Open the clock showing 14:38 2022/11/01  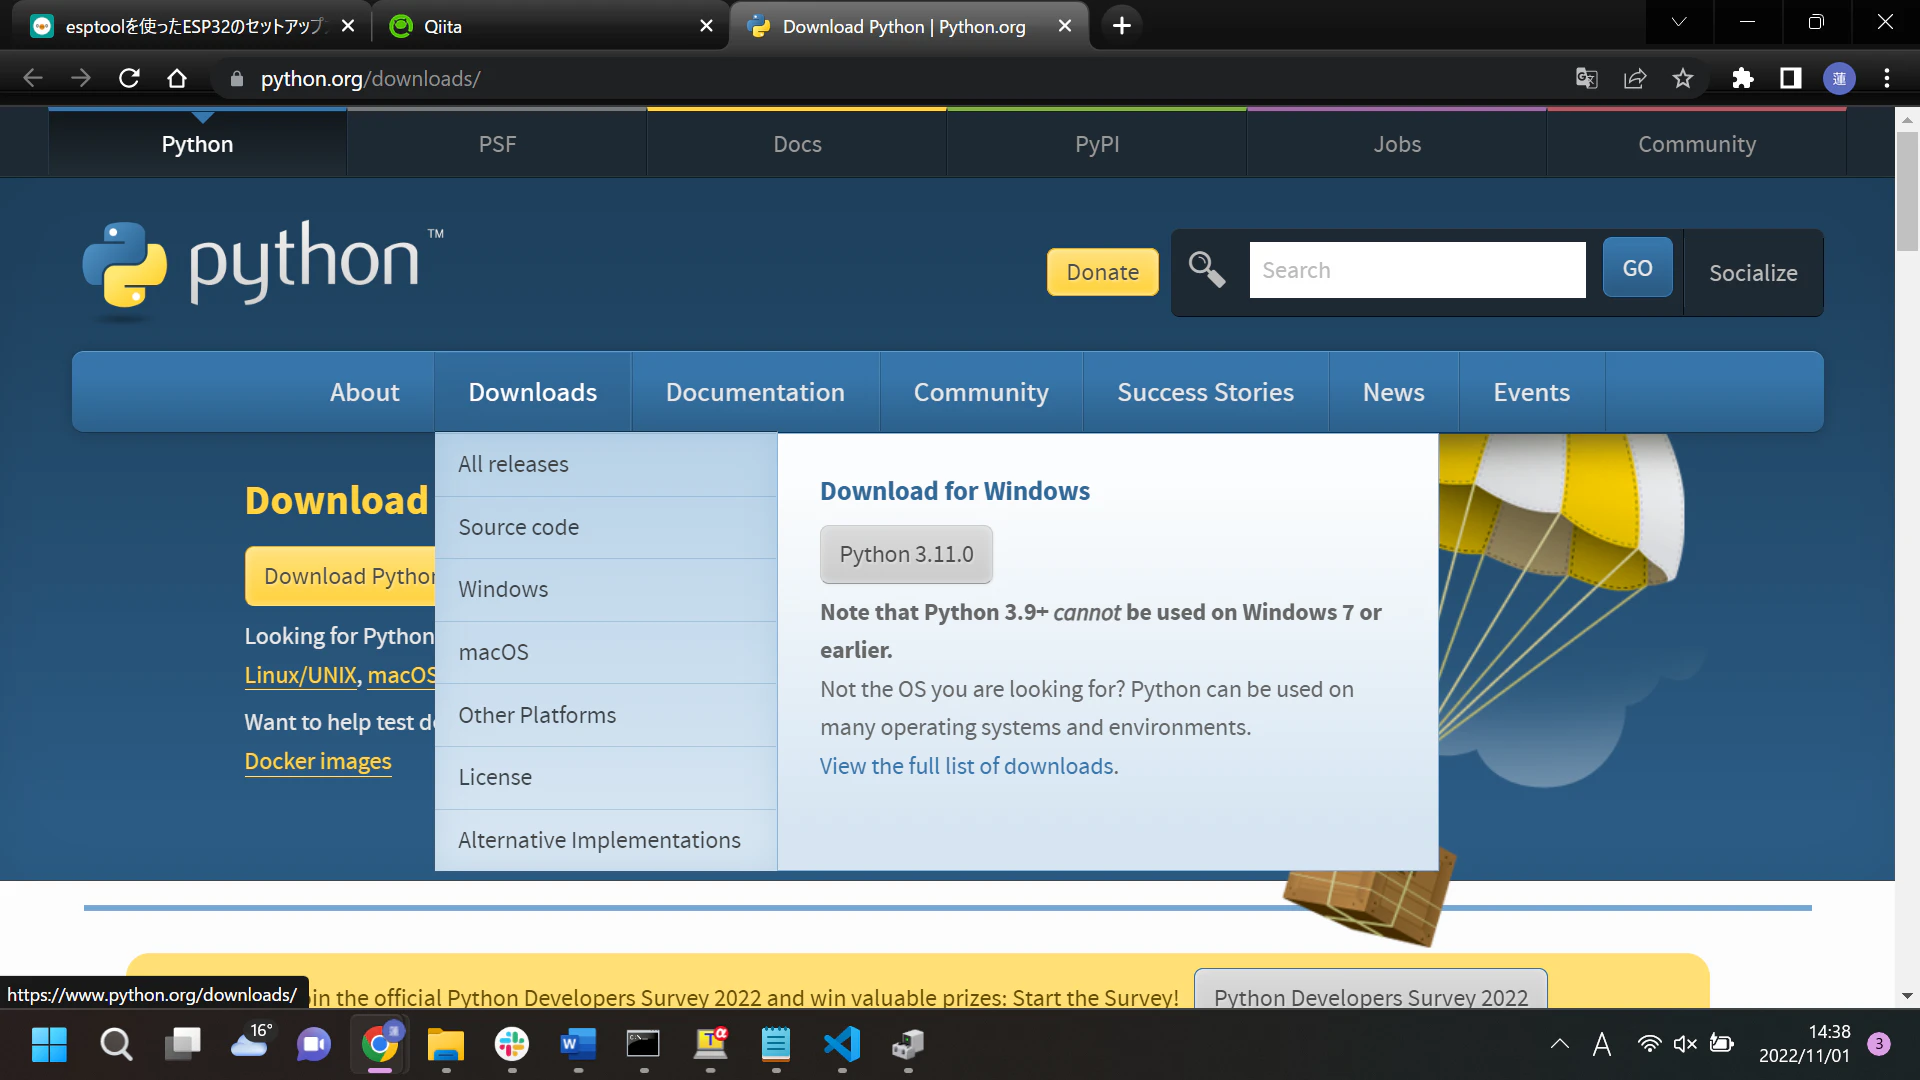point(1804,1044)
